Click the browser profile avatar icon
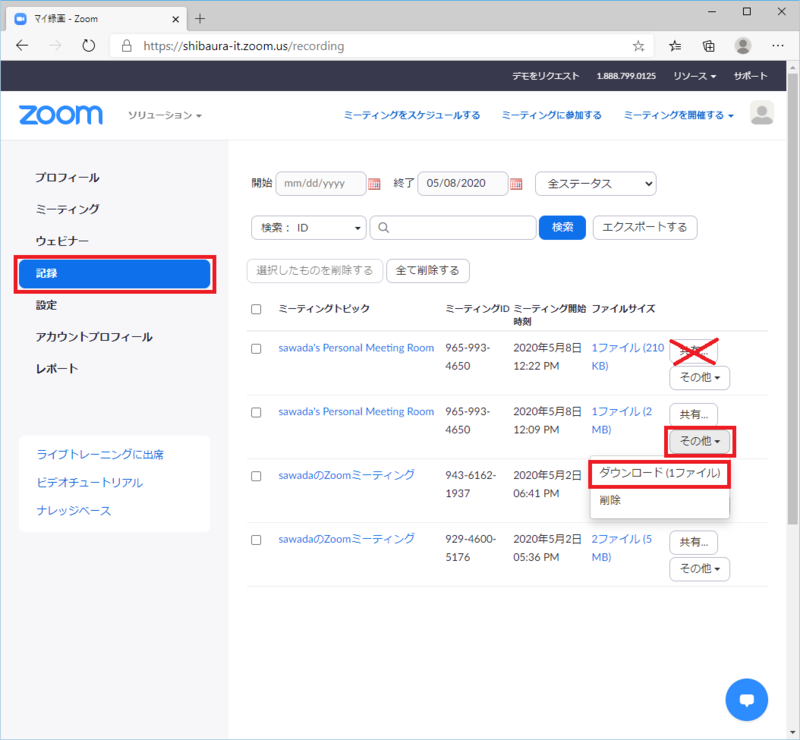The height and width of the screenshot is (740, 800). click(743, 46)
